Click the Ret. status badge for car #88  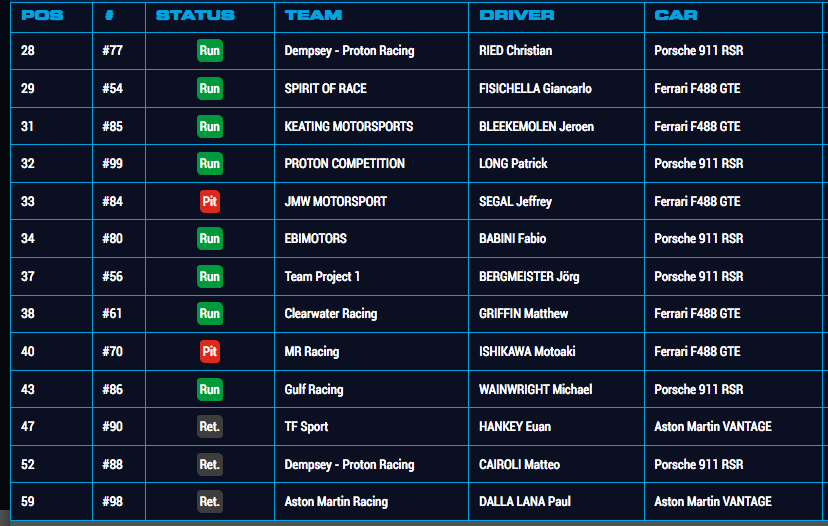209,464
